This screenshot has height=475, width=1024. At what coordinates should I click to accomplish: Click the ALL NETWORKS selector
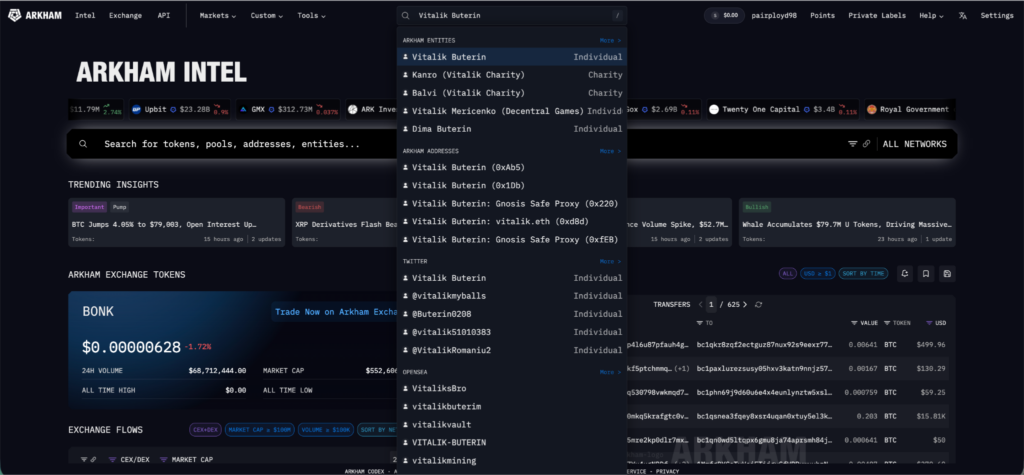[x=913, y=144]
